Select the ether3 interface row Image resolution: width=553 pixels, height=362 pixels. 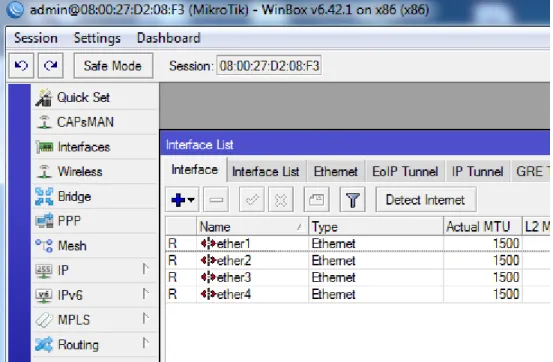coord(357,277)
